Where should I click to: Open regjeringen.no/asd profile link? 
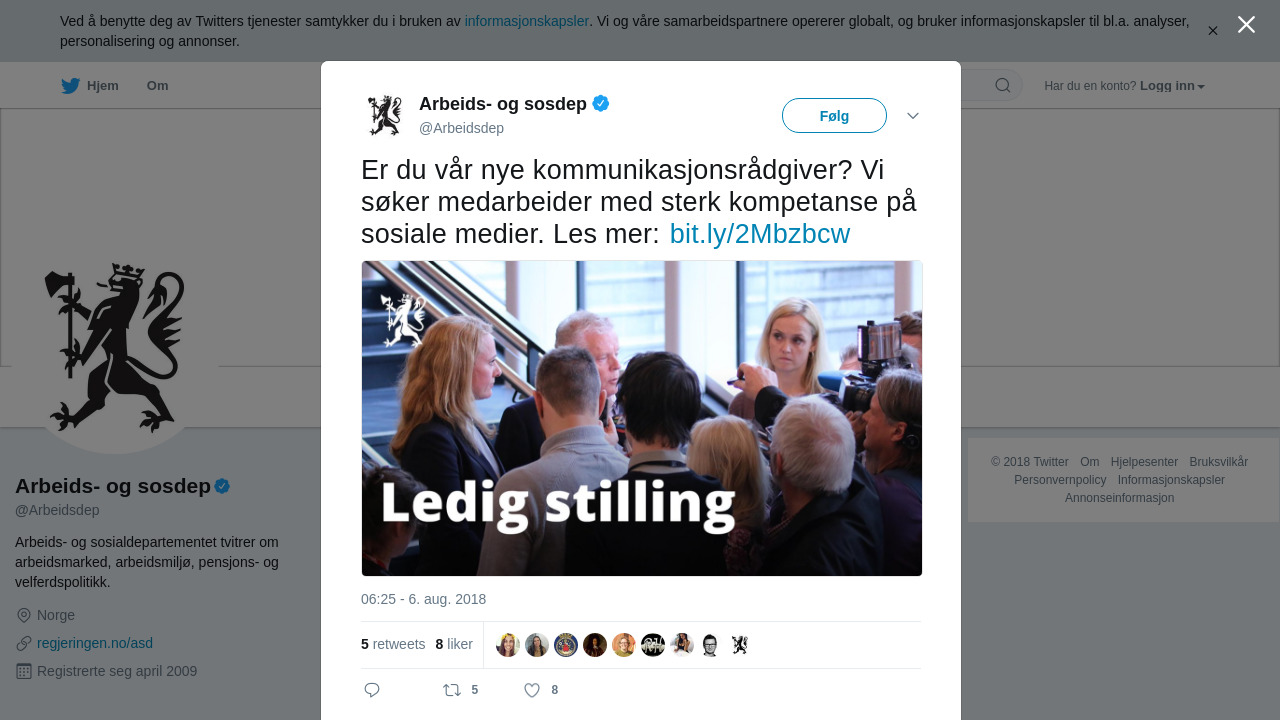click(95, 643)
